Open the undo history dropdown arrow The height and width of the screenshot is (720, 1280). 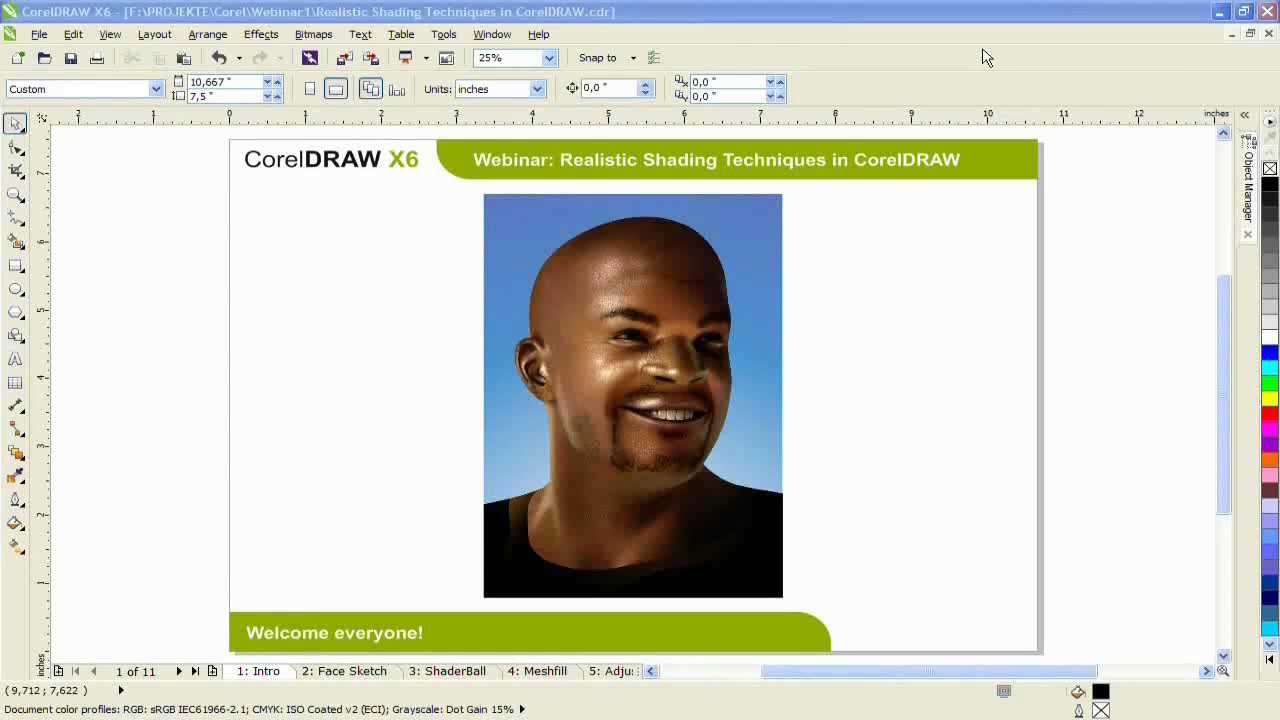click(x=239, y=58)
